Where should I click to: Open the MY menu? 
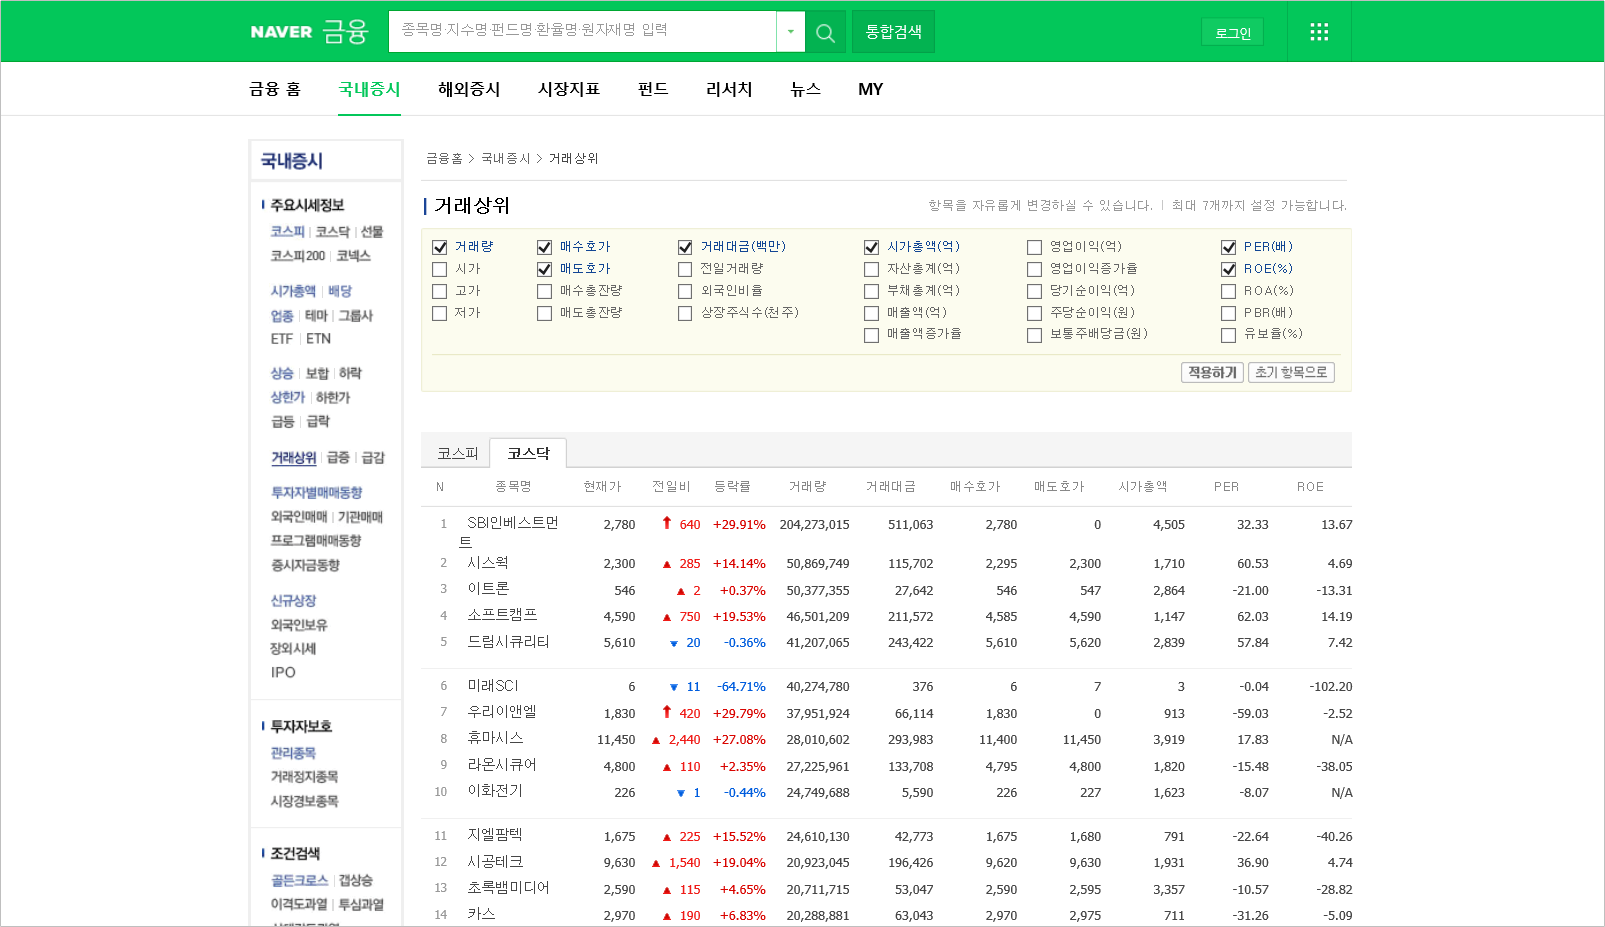pyautogui.click(x=870, y=89)
